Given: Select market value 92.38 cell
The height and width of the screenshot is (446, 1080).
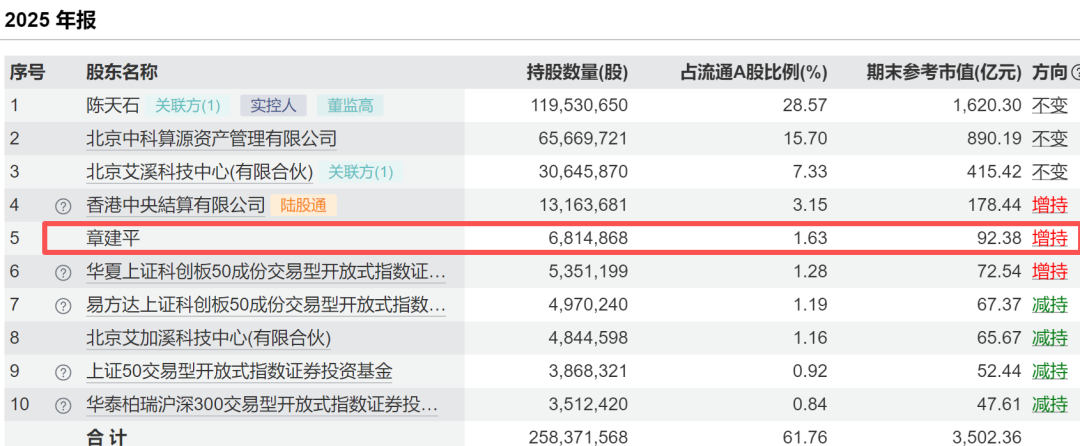Looking at the screenshot, I should pyautogui.click(x=999, y=239).
